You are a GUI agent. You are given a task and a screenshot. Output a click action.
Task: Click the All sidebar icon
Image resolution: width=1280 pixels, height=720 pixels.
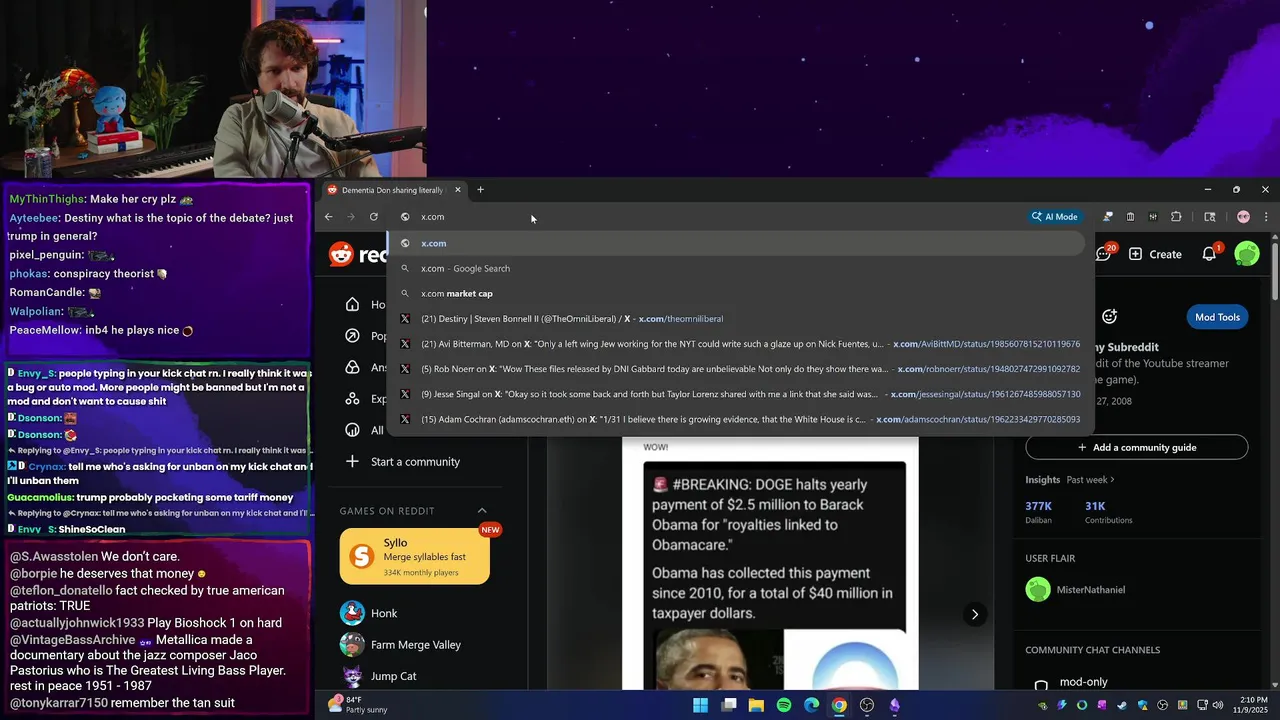pos(352,430)
